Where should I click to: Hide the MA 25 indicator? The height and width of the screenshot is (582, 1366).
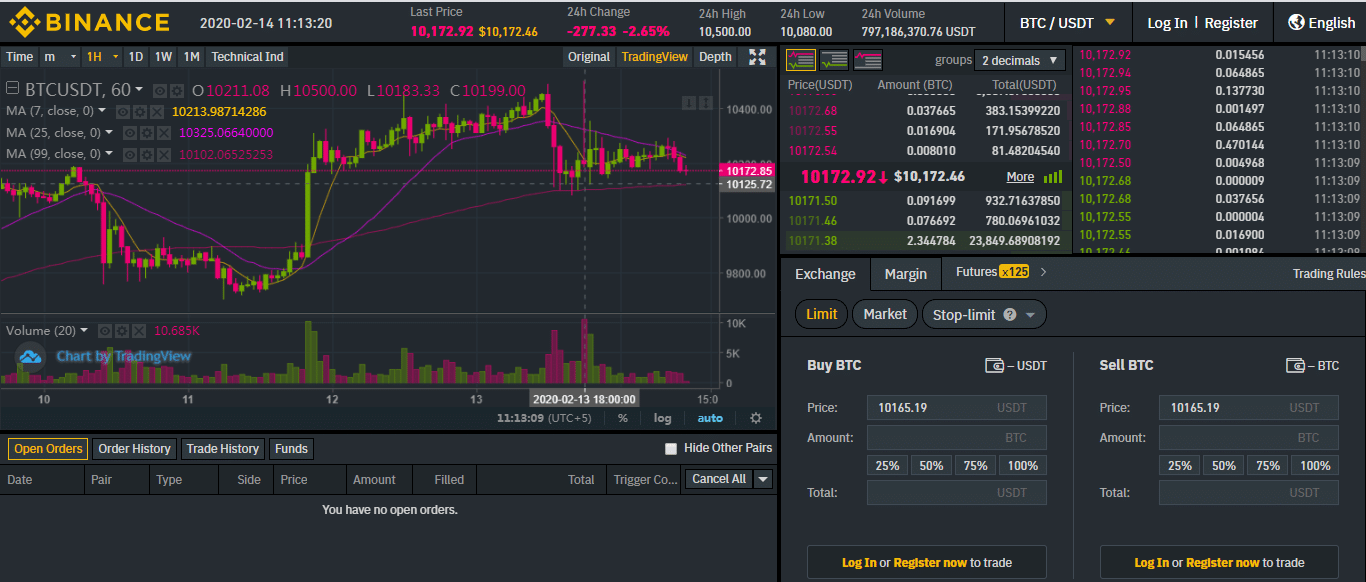point(130,132)
